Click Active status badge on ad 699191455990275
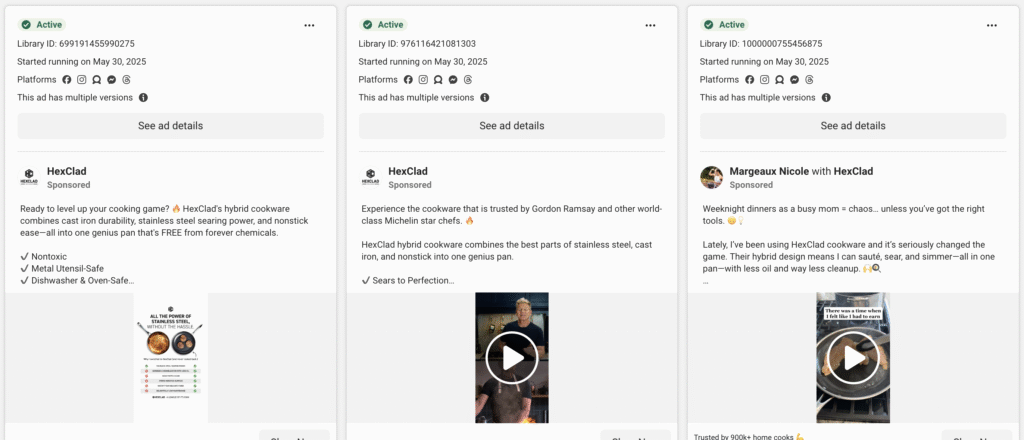 tap(42, 25)
